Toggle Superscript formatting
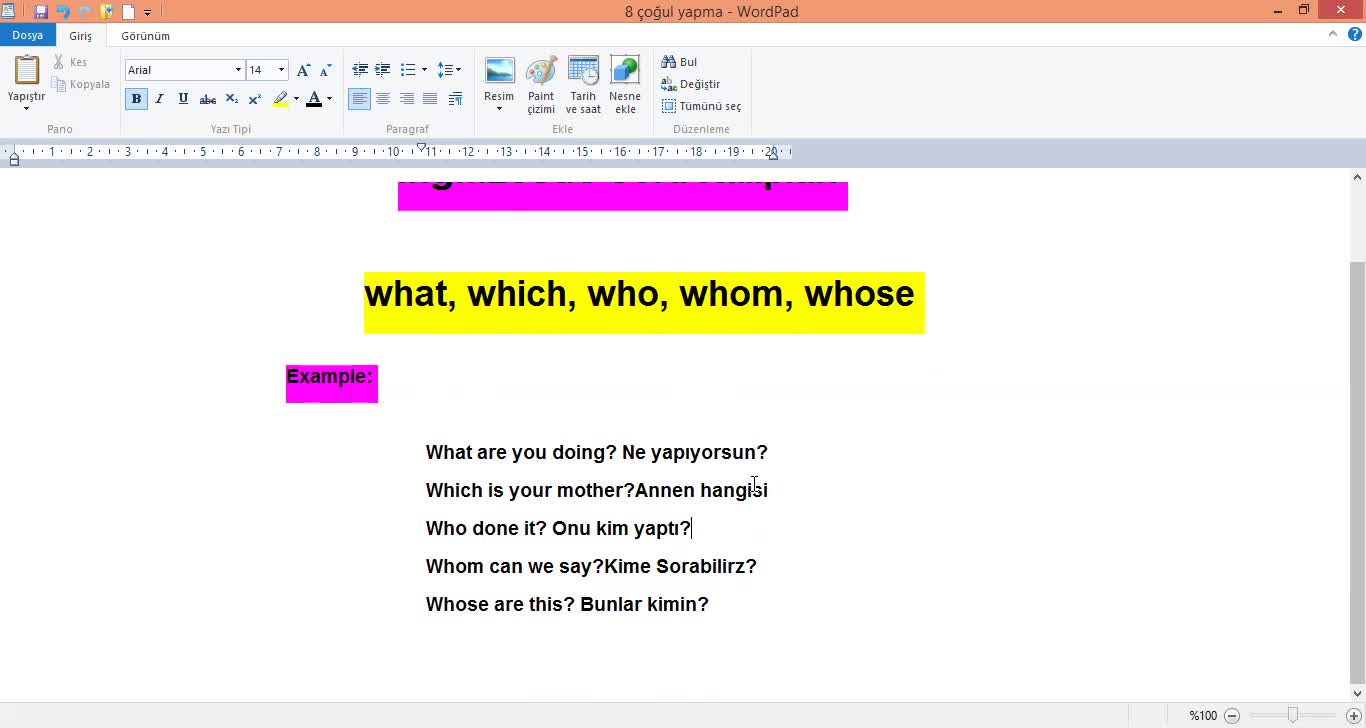 [x=255, y=99]
